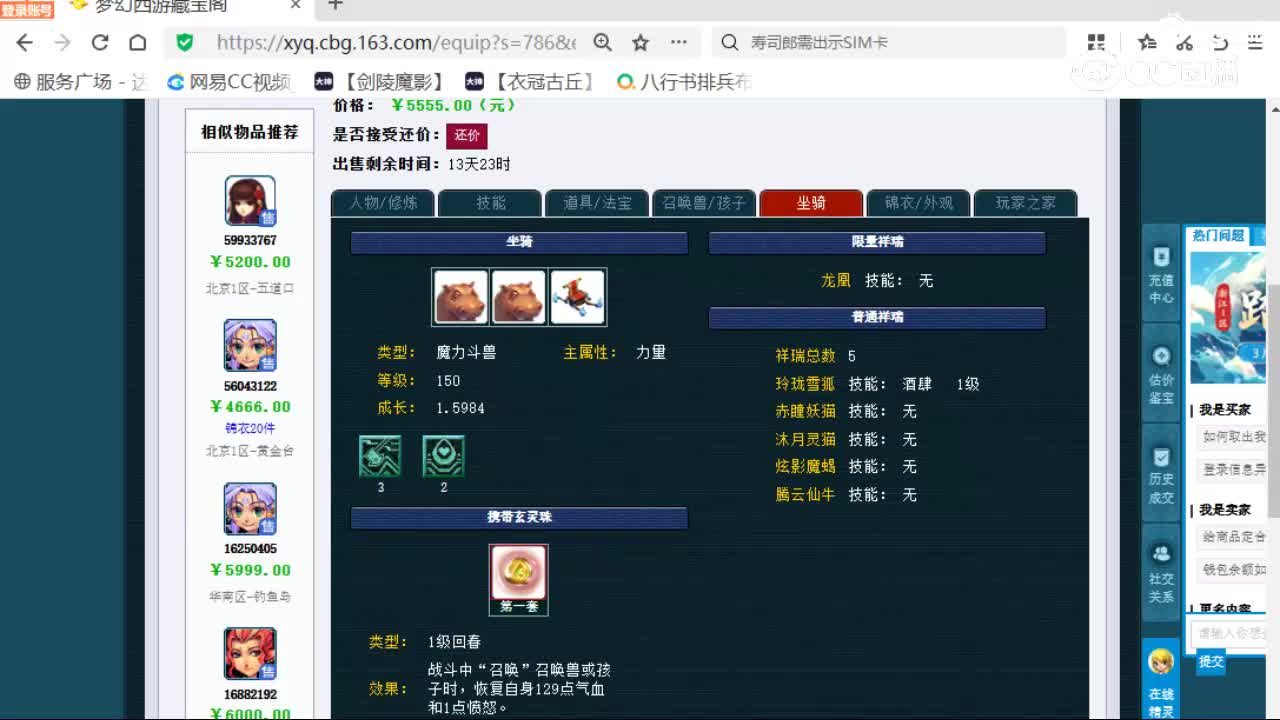Click the ￥5200.00 similar item price
The height and width of the screenshot is (720, 1280).
coord(250,262)
